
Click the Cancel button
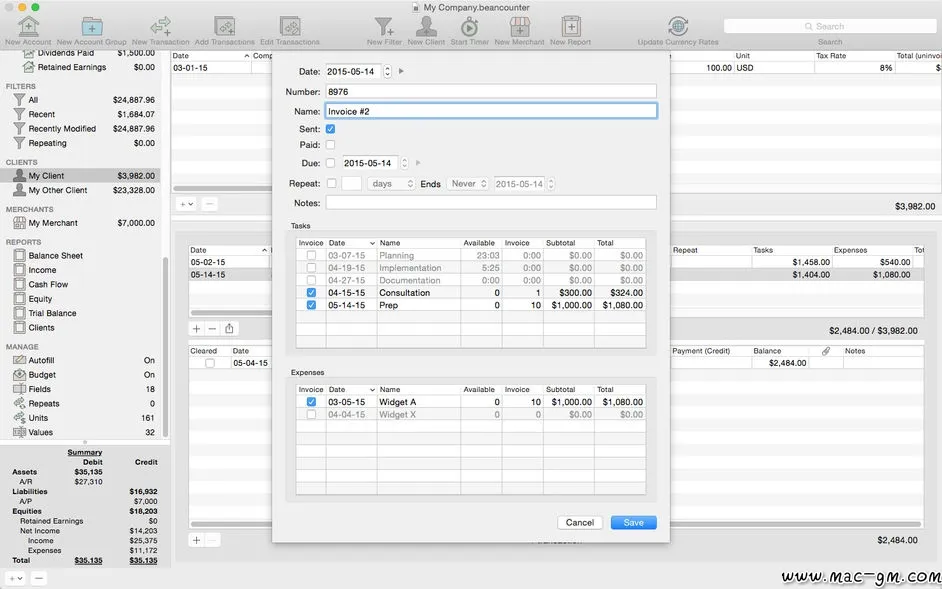coord(580,523)
